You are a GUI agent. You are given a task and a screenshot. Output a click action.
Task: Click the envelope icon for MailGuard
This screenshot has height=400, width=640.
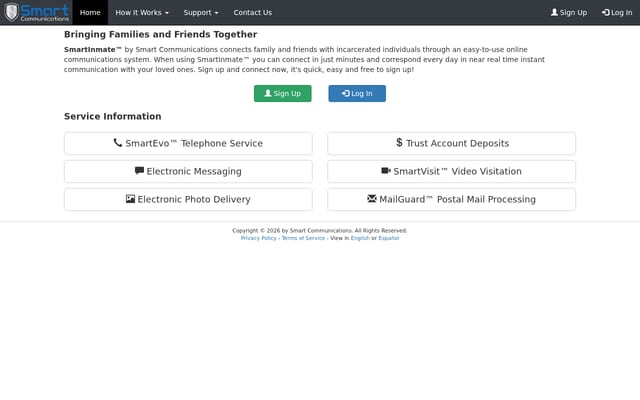pyautogui.click(x=372, y=198)
